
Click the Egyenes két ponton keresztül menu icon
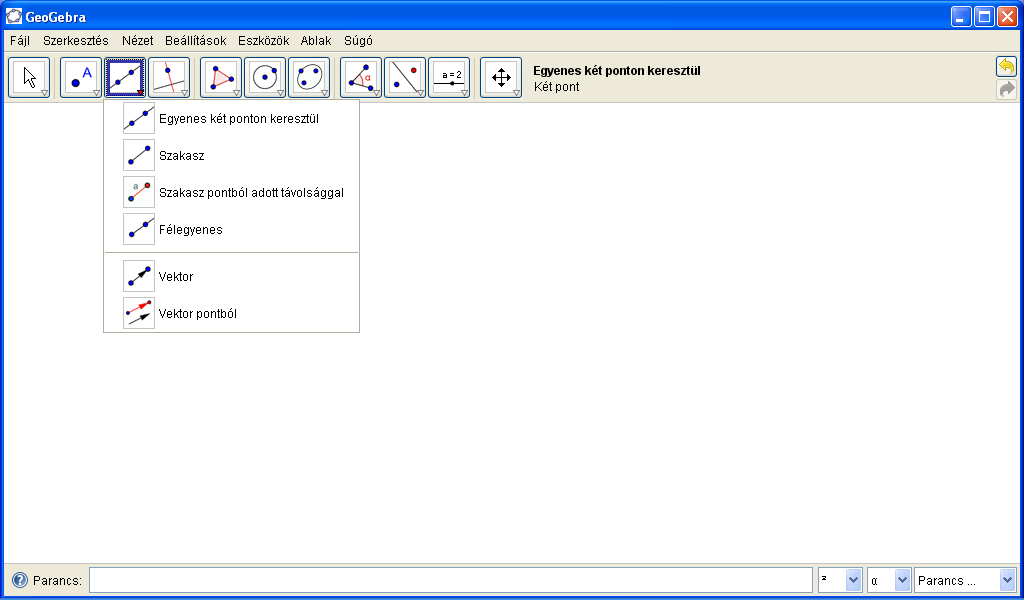(x=139, y=118)
